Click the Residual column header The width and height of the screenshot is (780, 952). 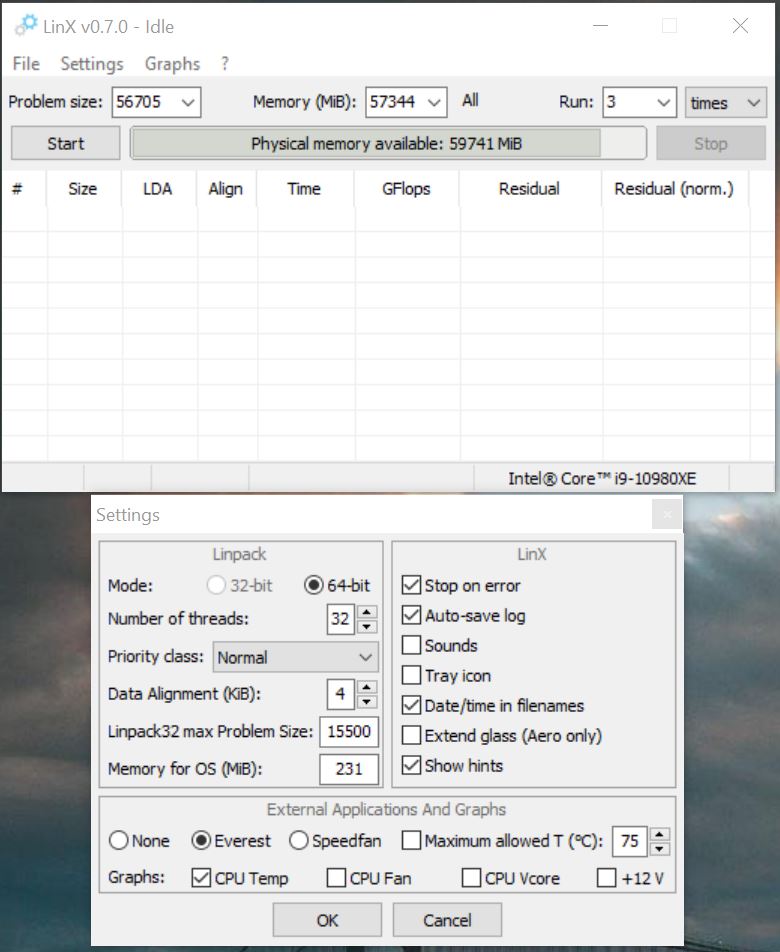529,189
